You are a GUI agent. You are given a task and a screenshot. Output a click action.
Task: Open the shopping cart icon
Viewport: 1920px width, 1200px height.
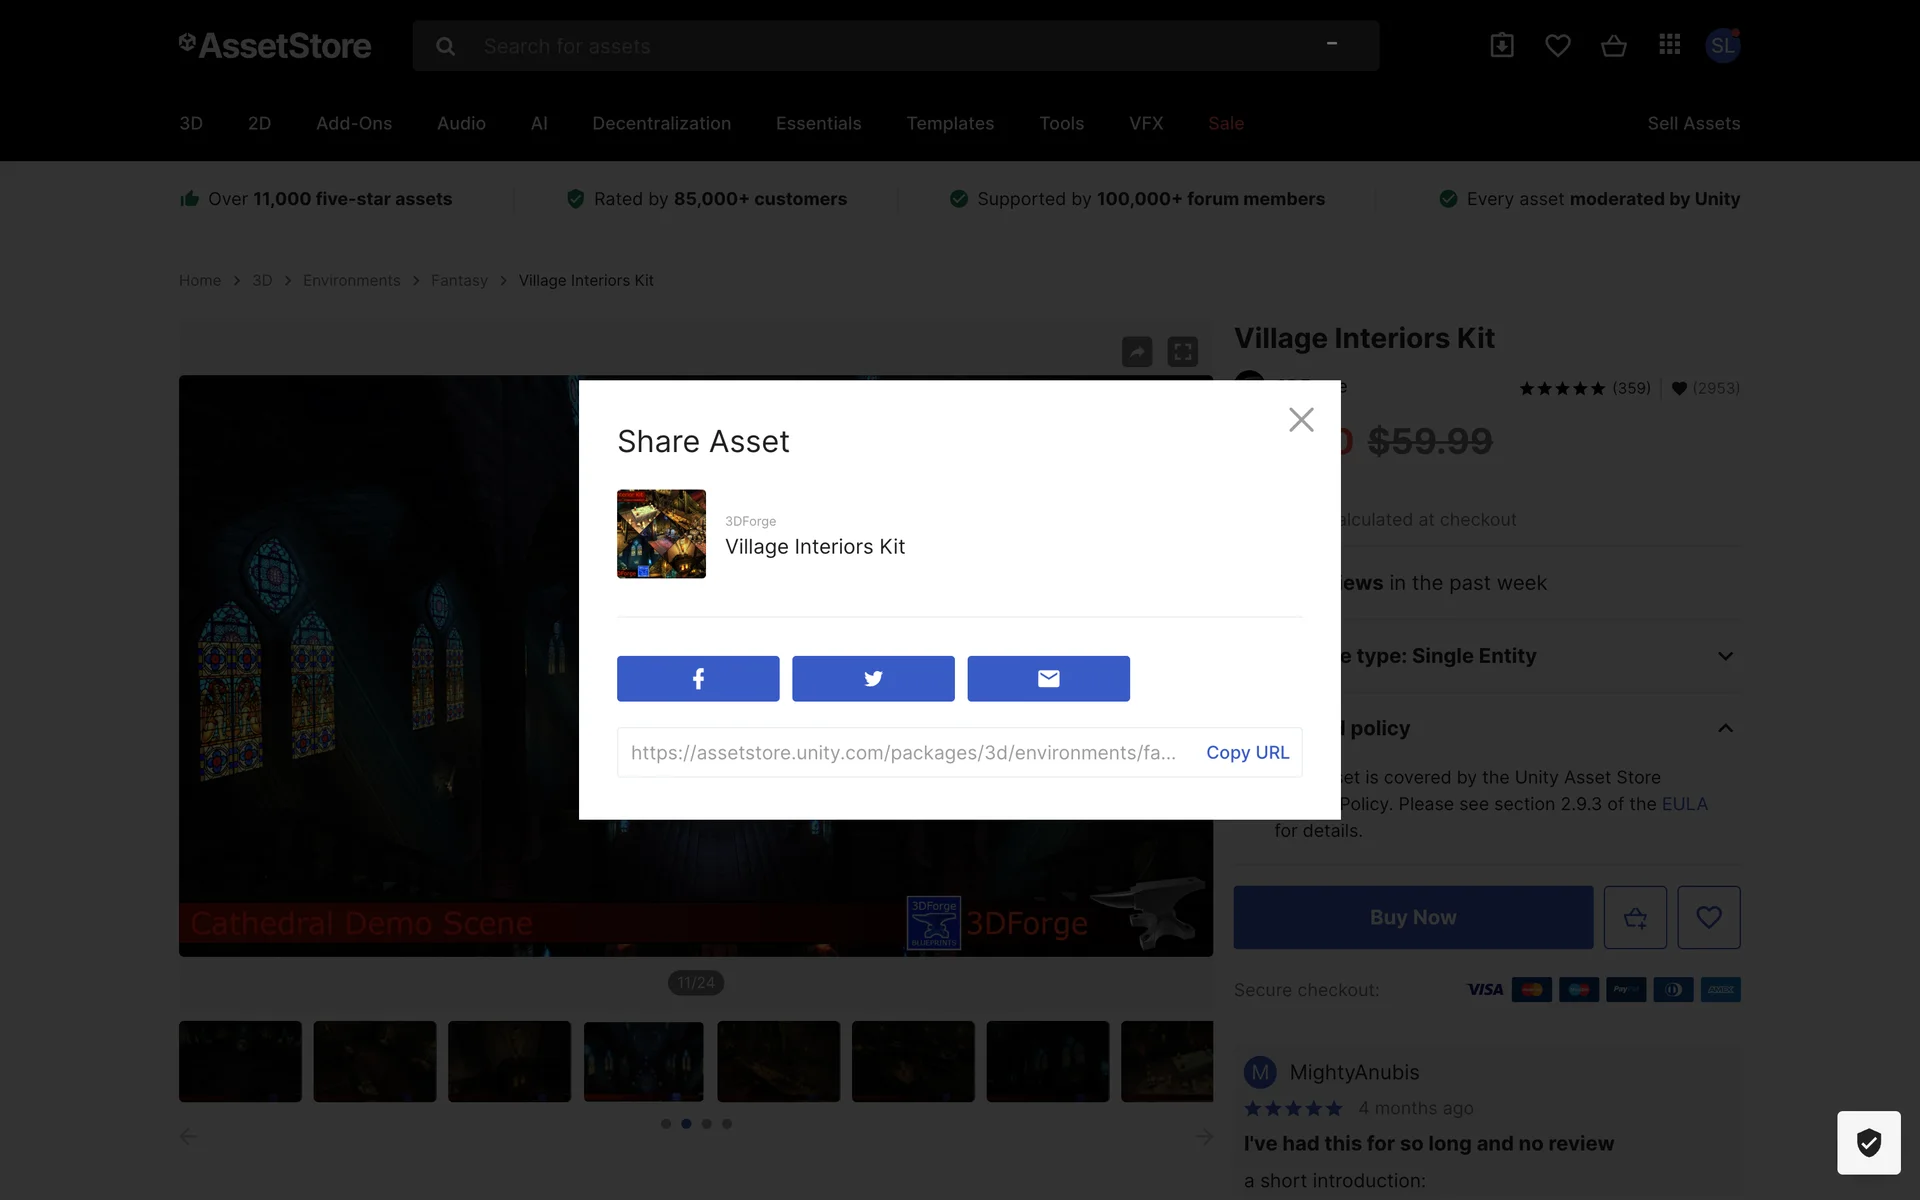(1613, 46)
